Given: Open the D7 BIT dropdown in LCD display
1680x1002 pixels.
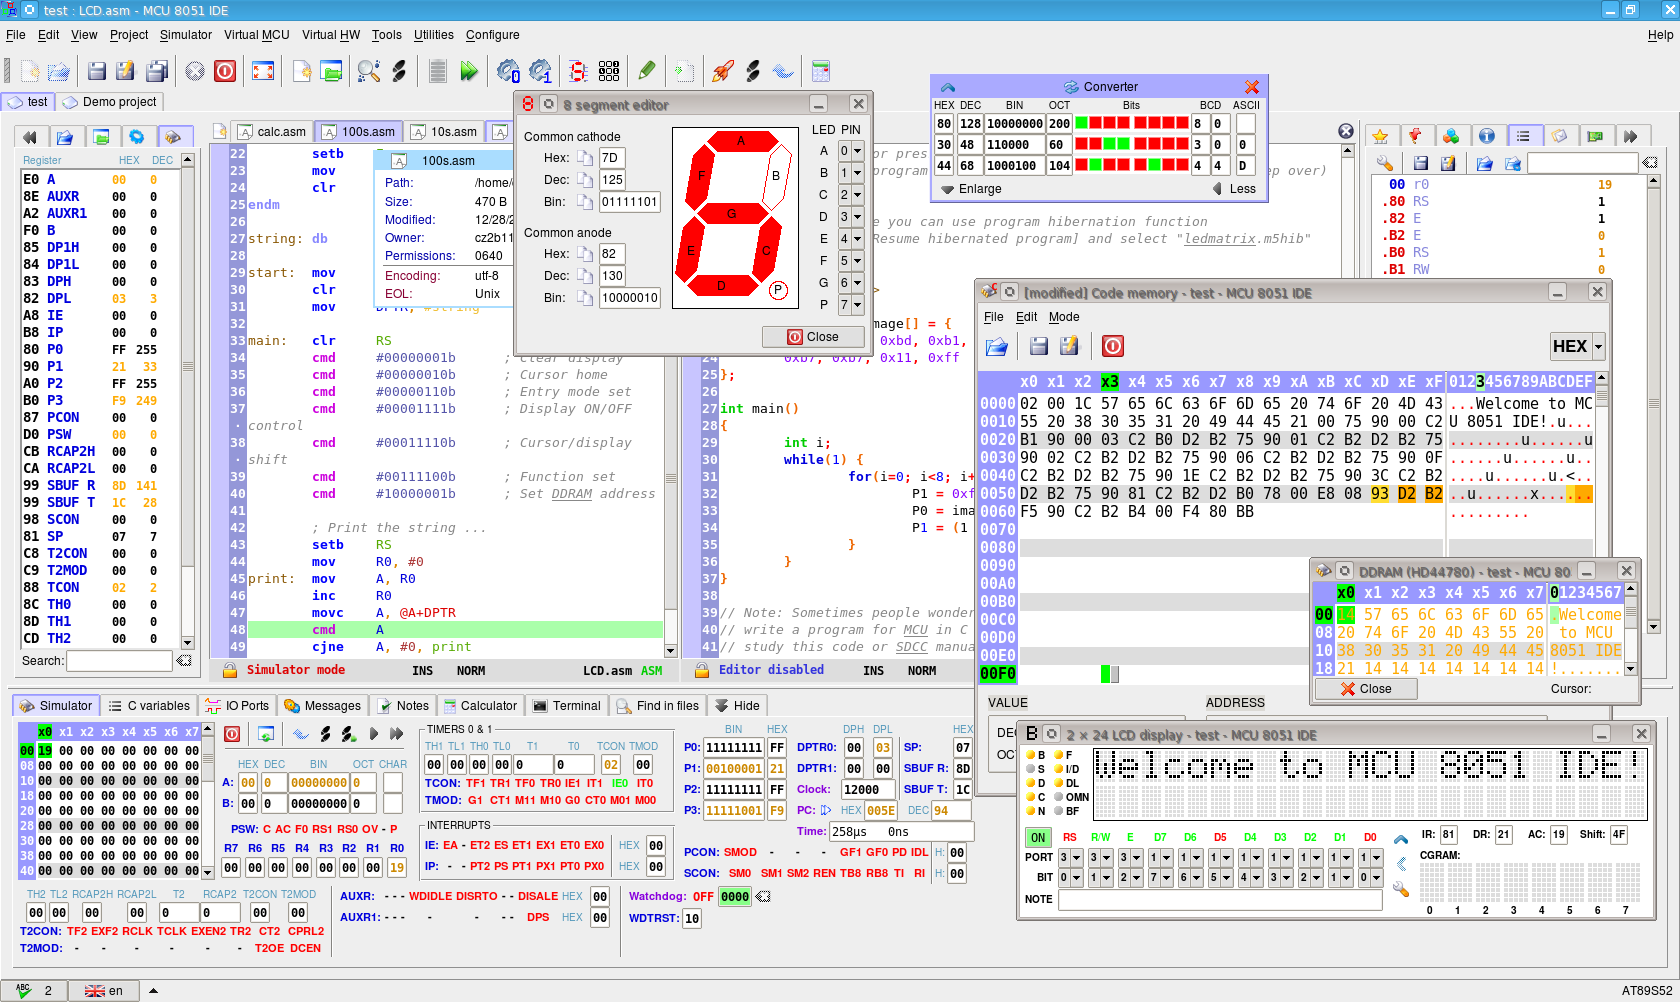Looking at the screenshot, I should pyautogui.click(x=1160, y=877).
